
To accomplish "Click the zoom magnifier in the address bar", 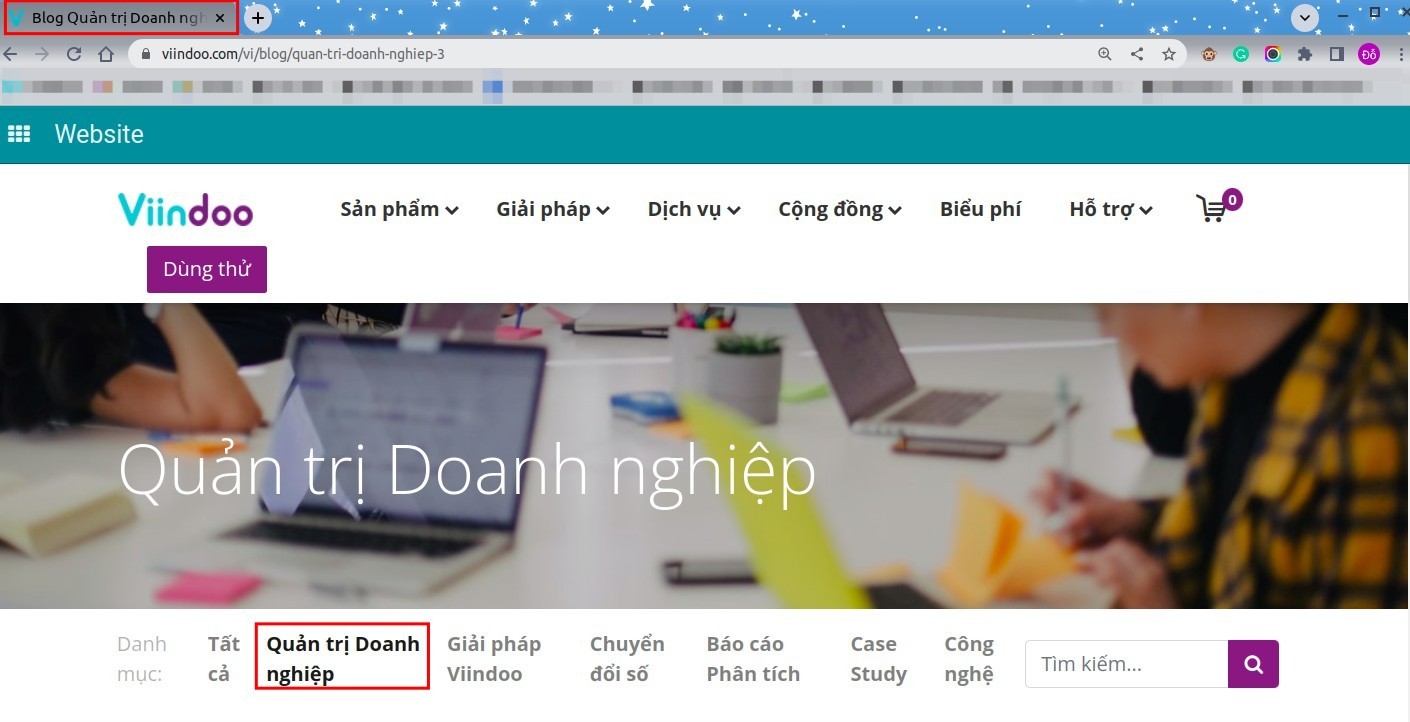I will coord(1104,54).
